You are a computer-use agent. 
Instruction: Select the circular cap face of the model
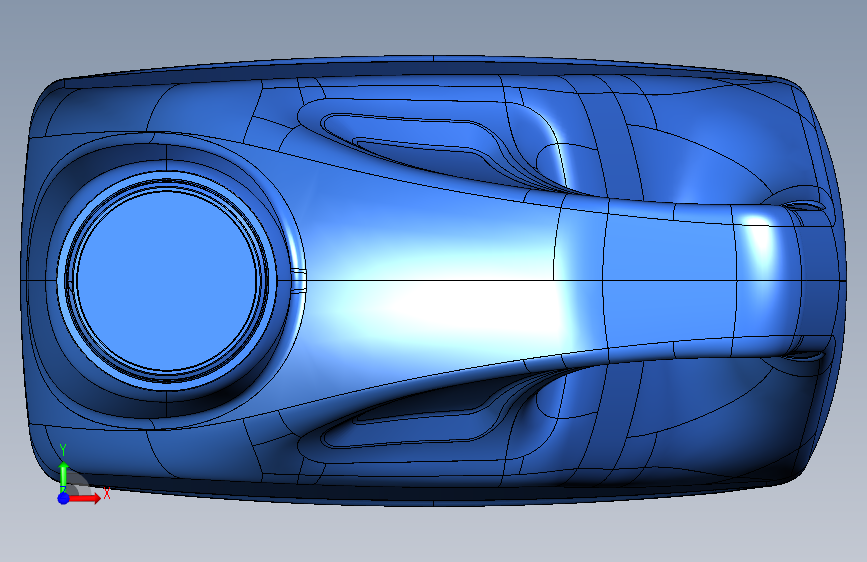(x=167, y=280)
